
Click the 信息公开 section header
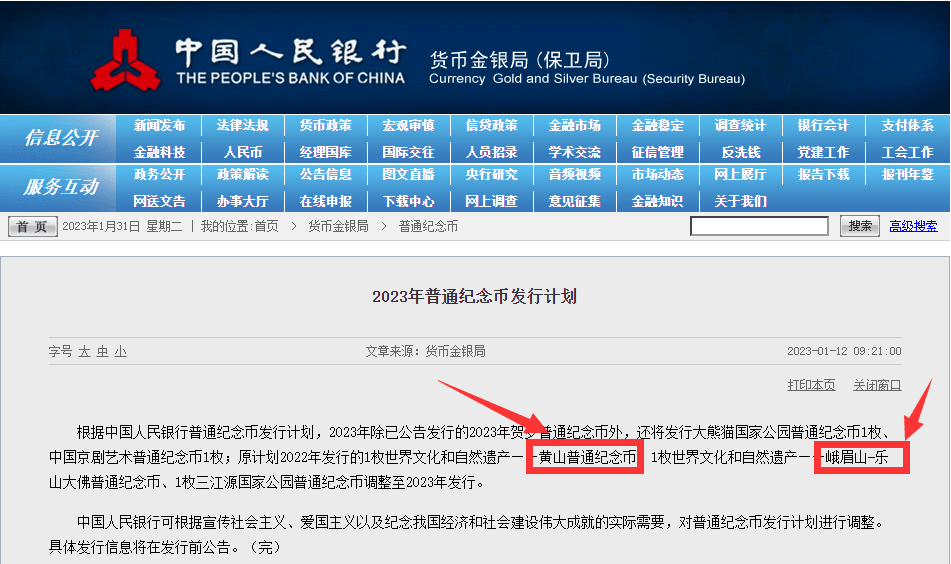coord(61,138)
